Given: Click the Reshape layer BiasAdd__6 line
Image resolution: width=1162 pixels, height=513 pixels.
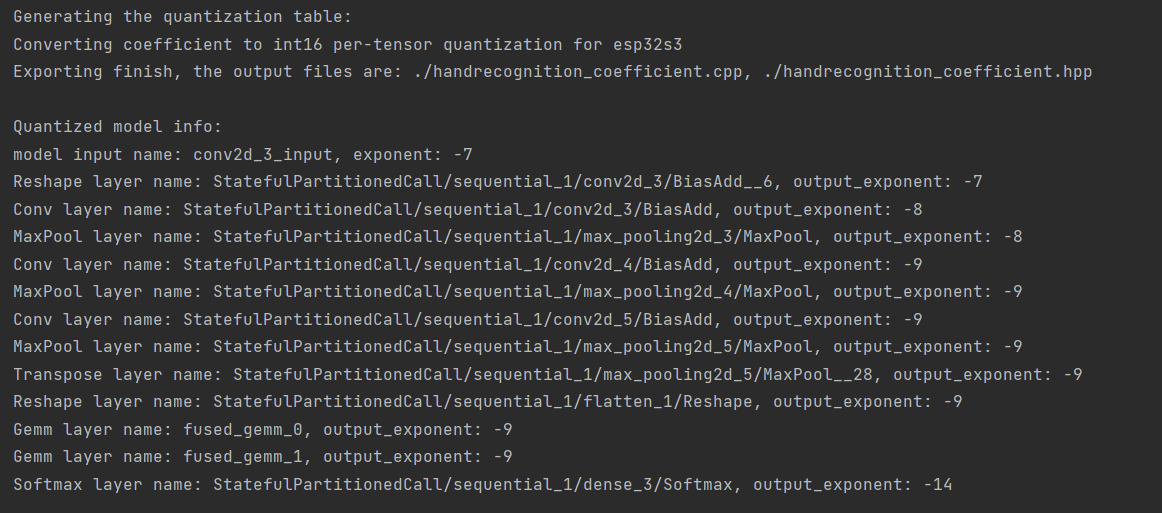Looking at the screenshot, I should tap(498, 182).
